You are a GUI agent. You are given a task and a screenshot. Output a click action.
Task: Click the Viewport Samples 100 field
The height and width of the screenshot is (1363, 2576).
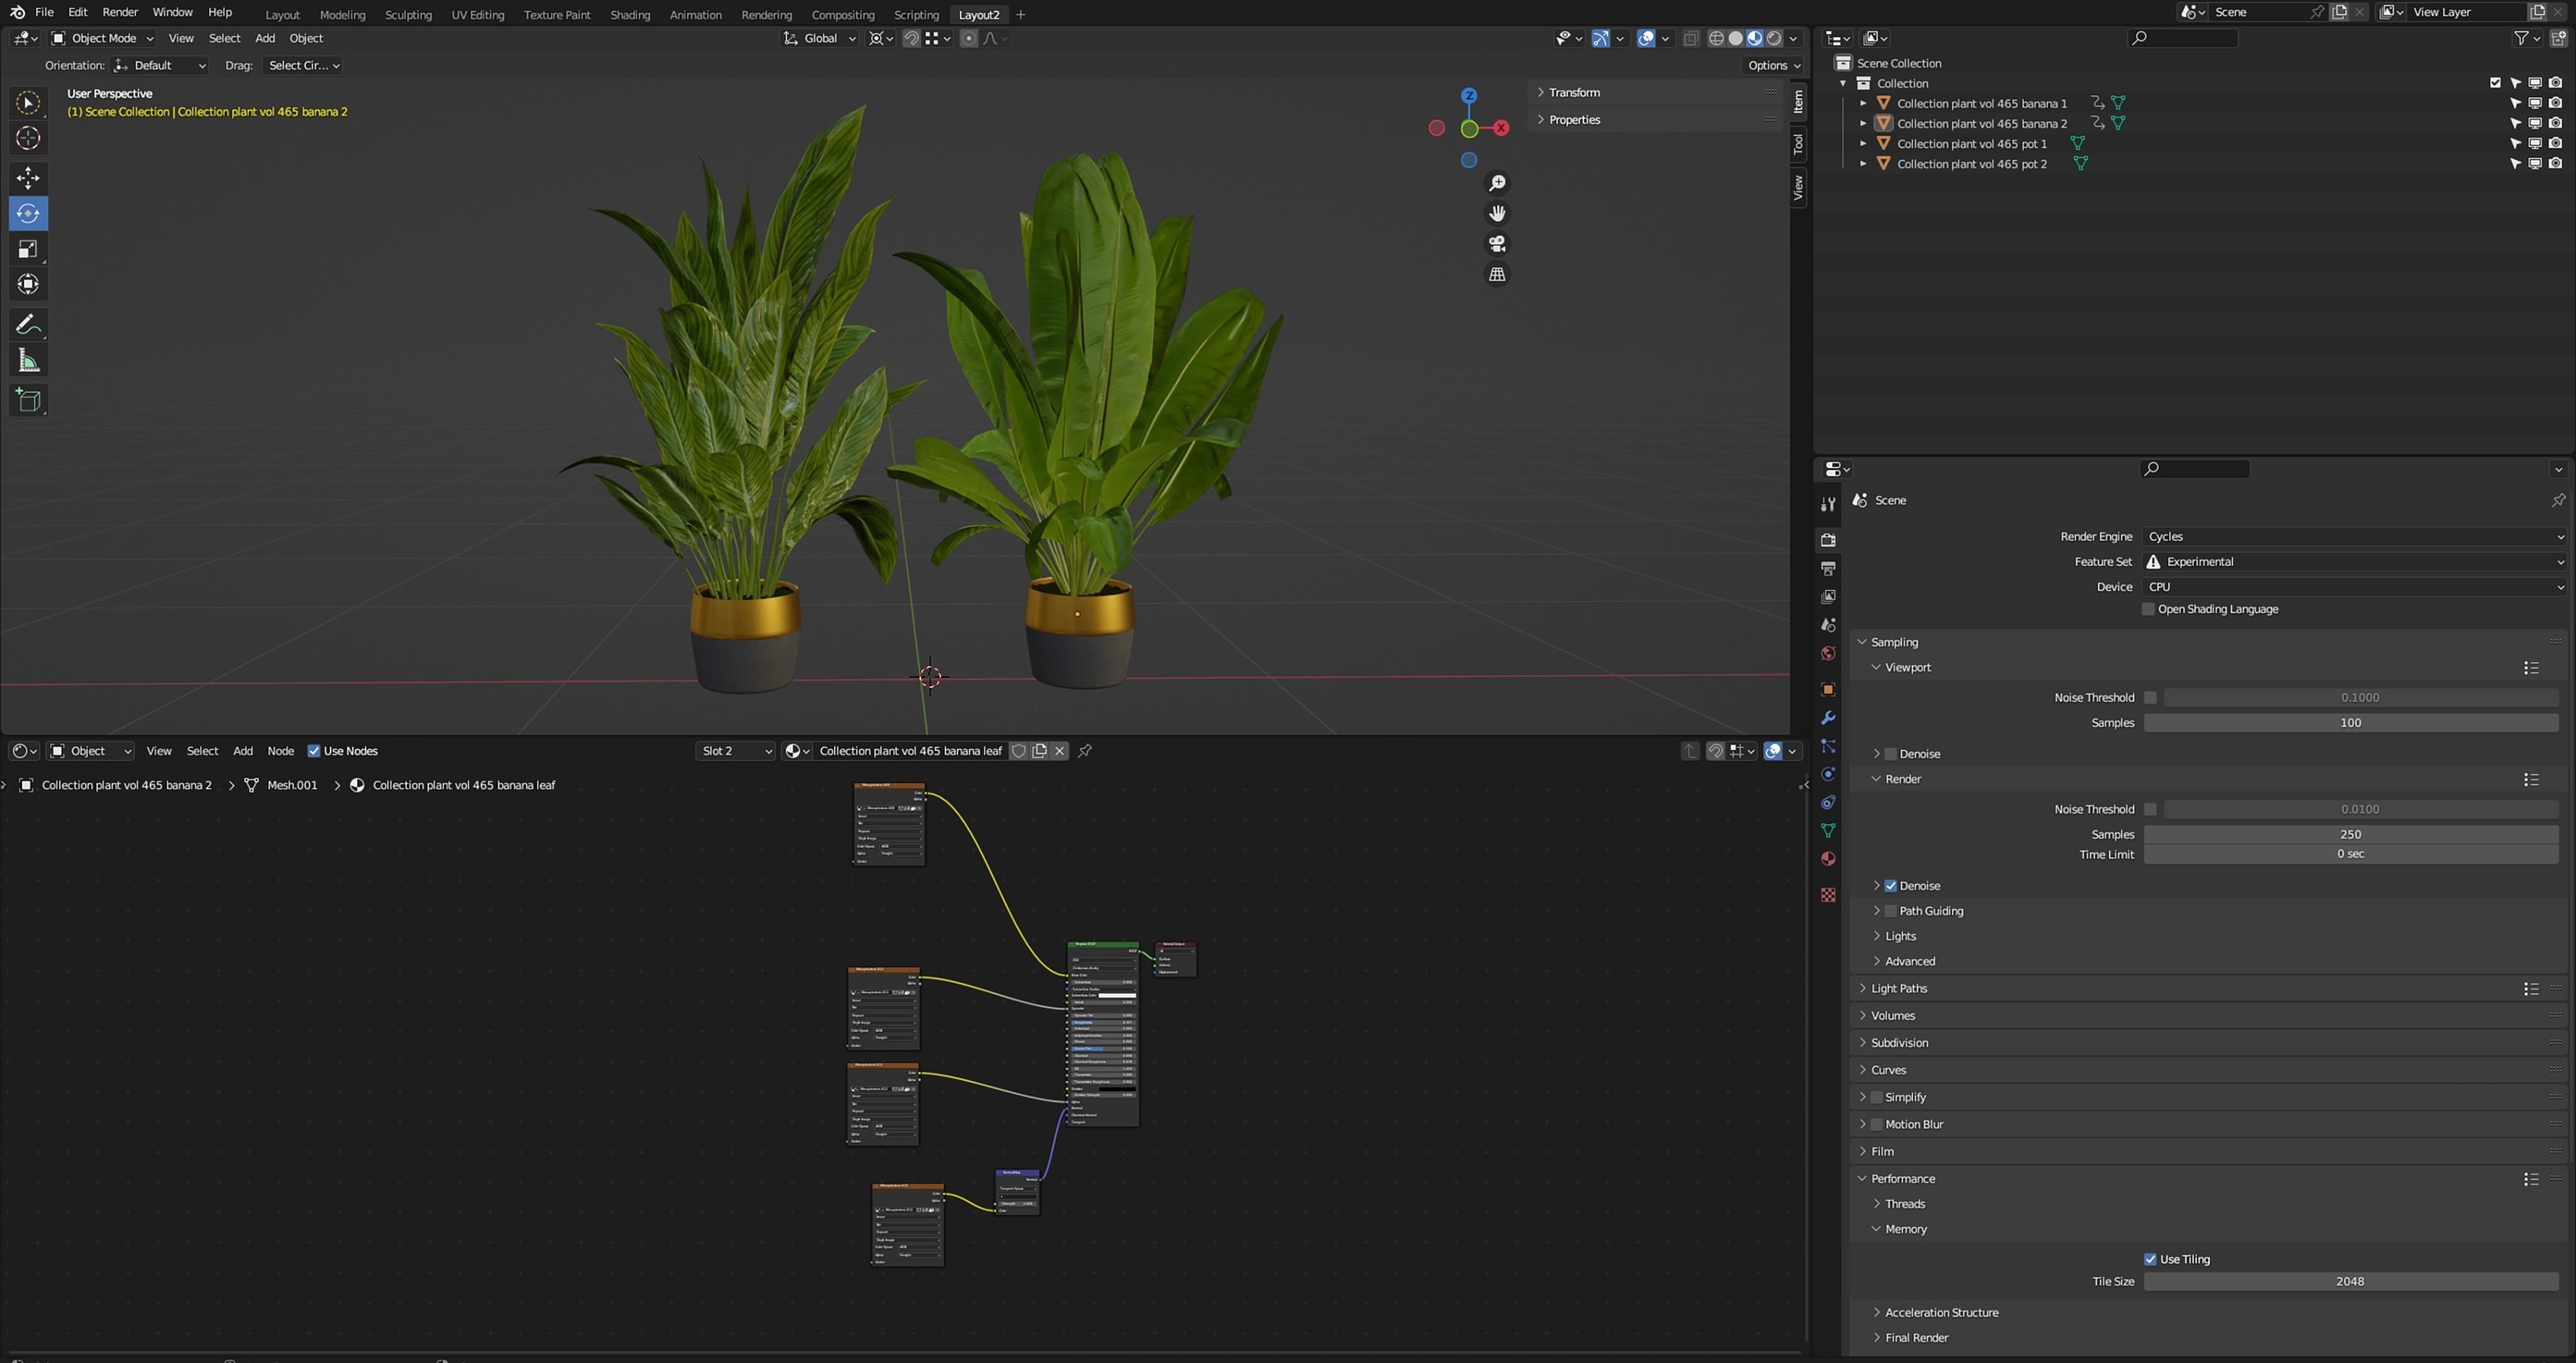(x=2351, y=723)
